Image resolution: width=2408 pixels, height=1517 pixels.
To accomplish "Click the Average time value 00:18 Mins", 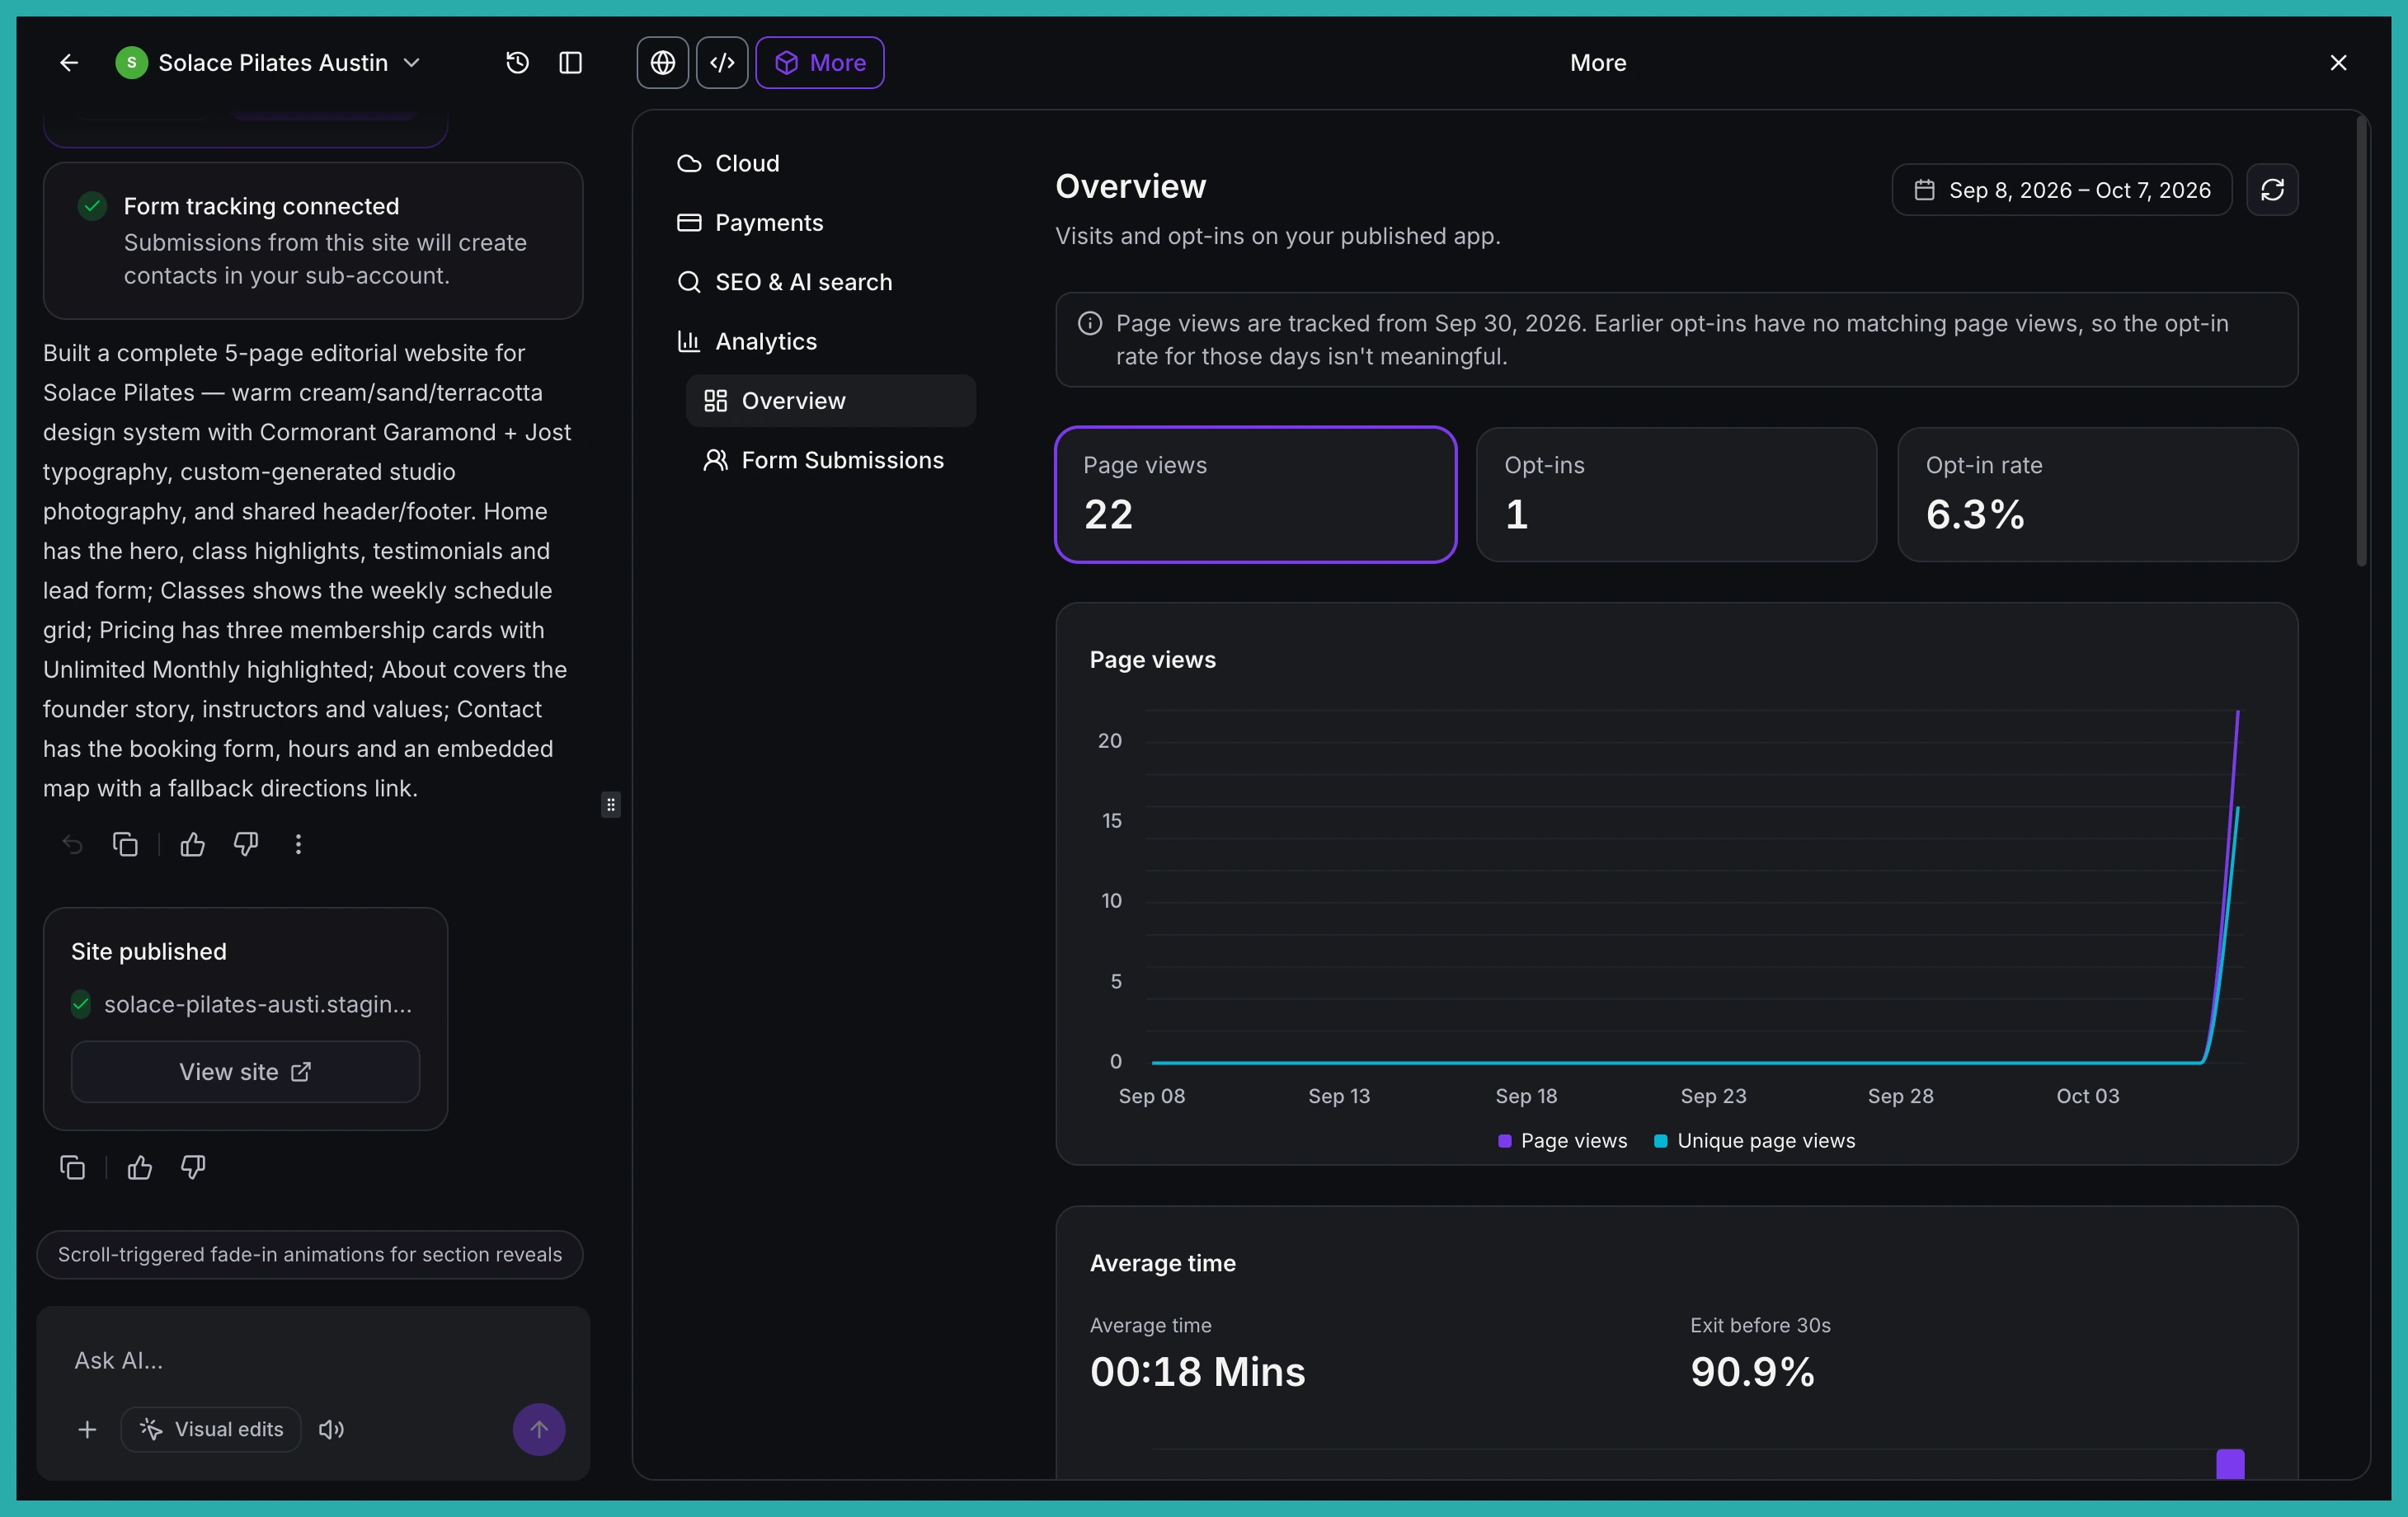I will point(1197,1372).
